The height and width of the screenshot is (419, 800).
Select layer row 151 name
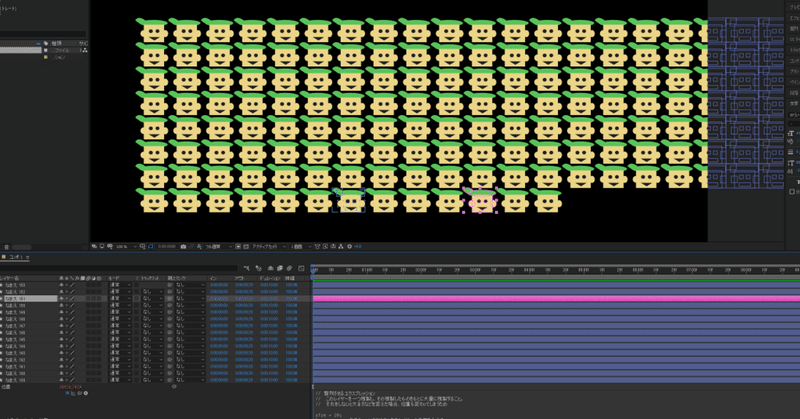(x=31, y=299)
